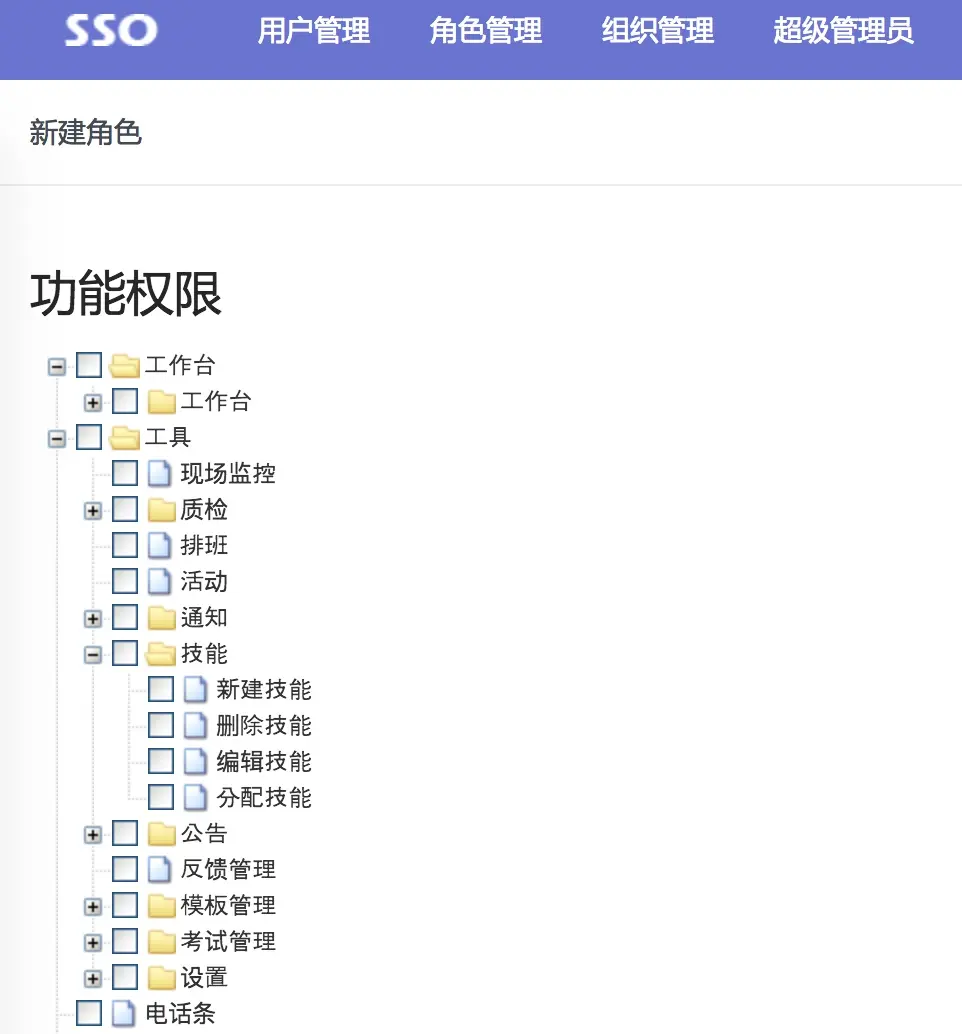Expand the 质检 folder

(x=93, y=510)
